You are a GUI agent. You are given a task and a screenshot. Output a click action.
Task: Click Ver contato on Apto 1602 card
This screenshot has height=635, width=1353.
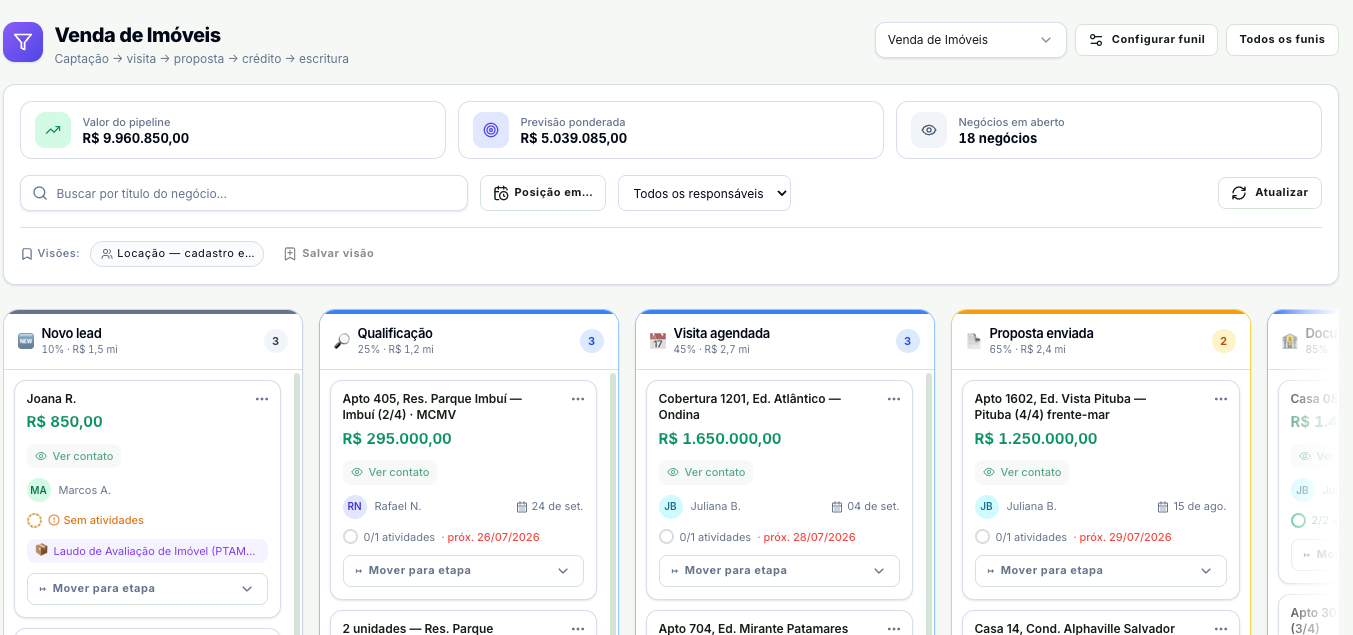1022,472
